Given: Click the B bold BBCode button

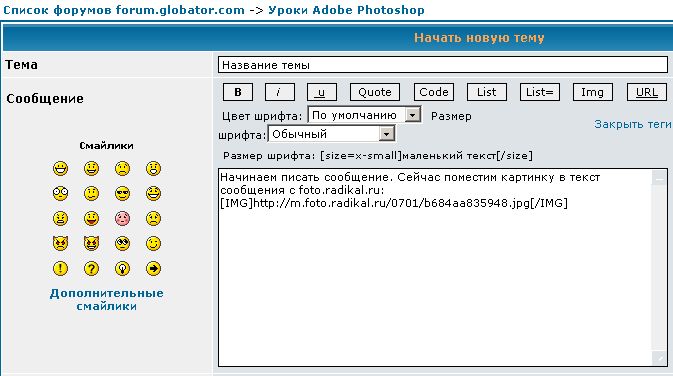Looking at the screenshot, I should [x=238, y=92].
